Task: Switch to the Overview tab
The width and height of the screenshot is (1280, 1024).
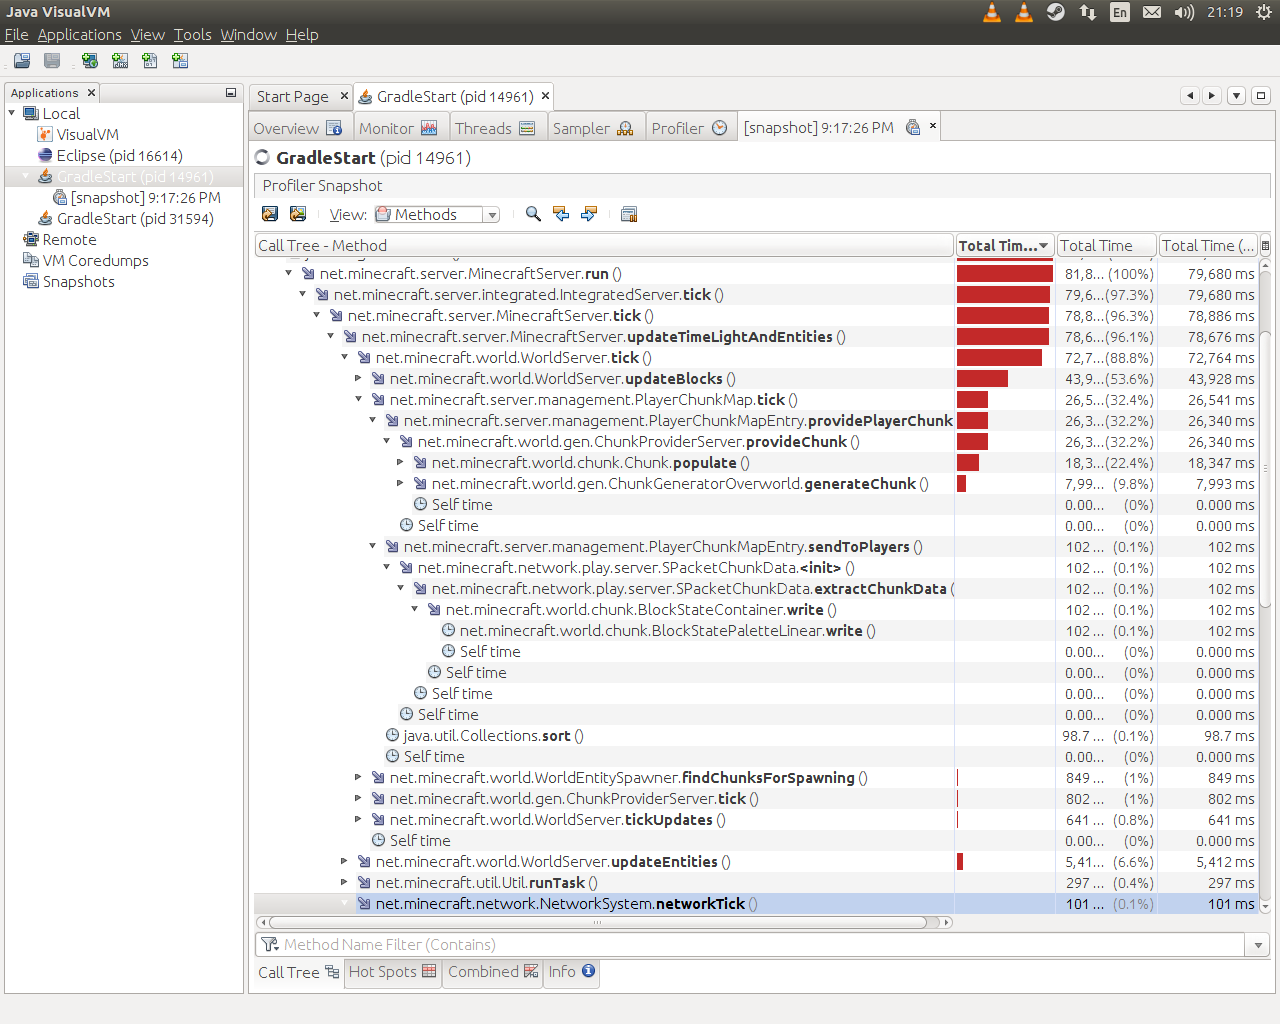Action: (x=298, y=128)
